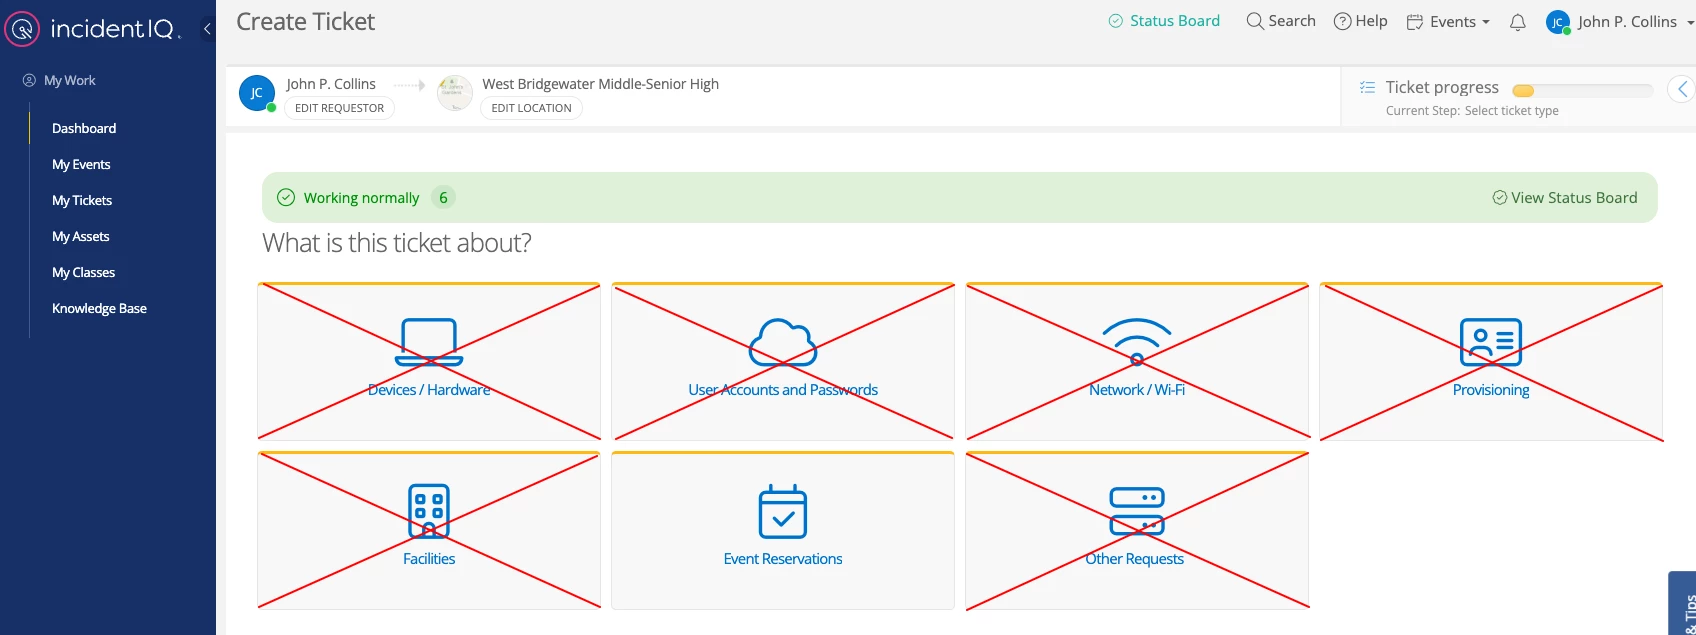The height and width of the screenshot is (635, 1696).
Task: Collapse the left sidebar with the chevron
Action: (207, 29)
